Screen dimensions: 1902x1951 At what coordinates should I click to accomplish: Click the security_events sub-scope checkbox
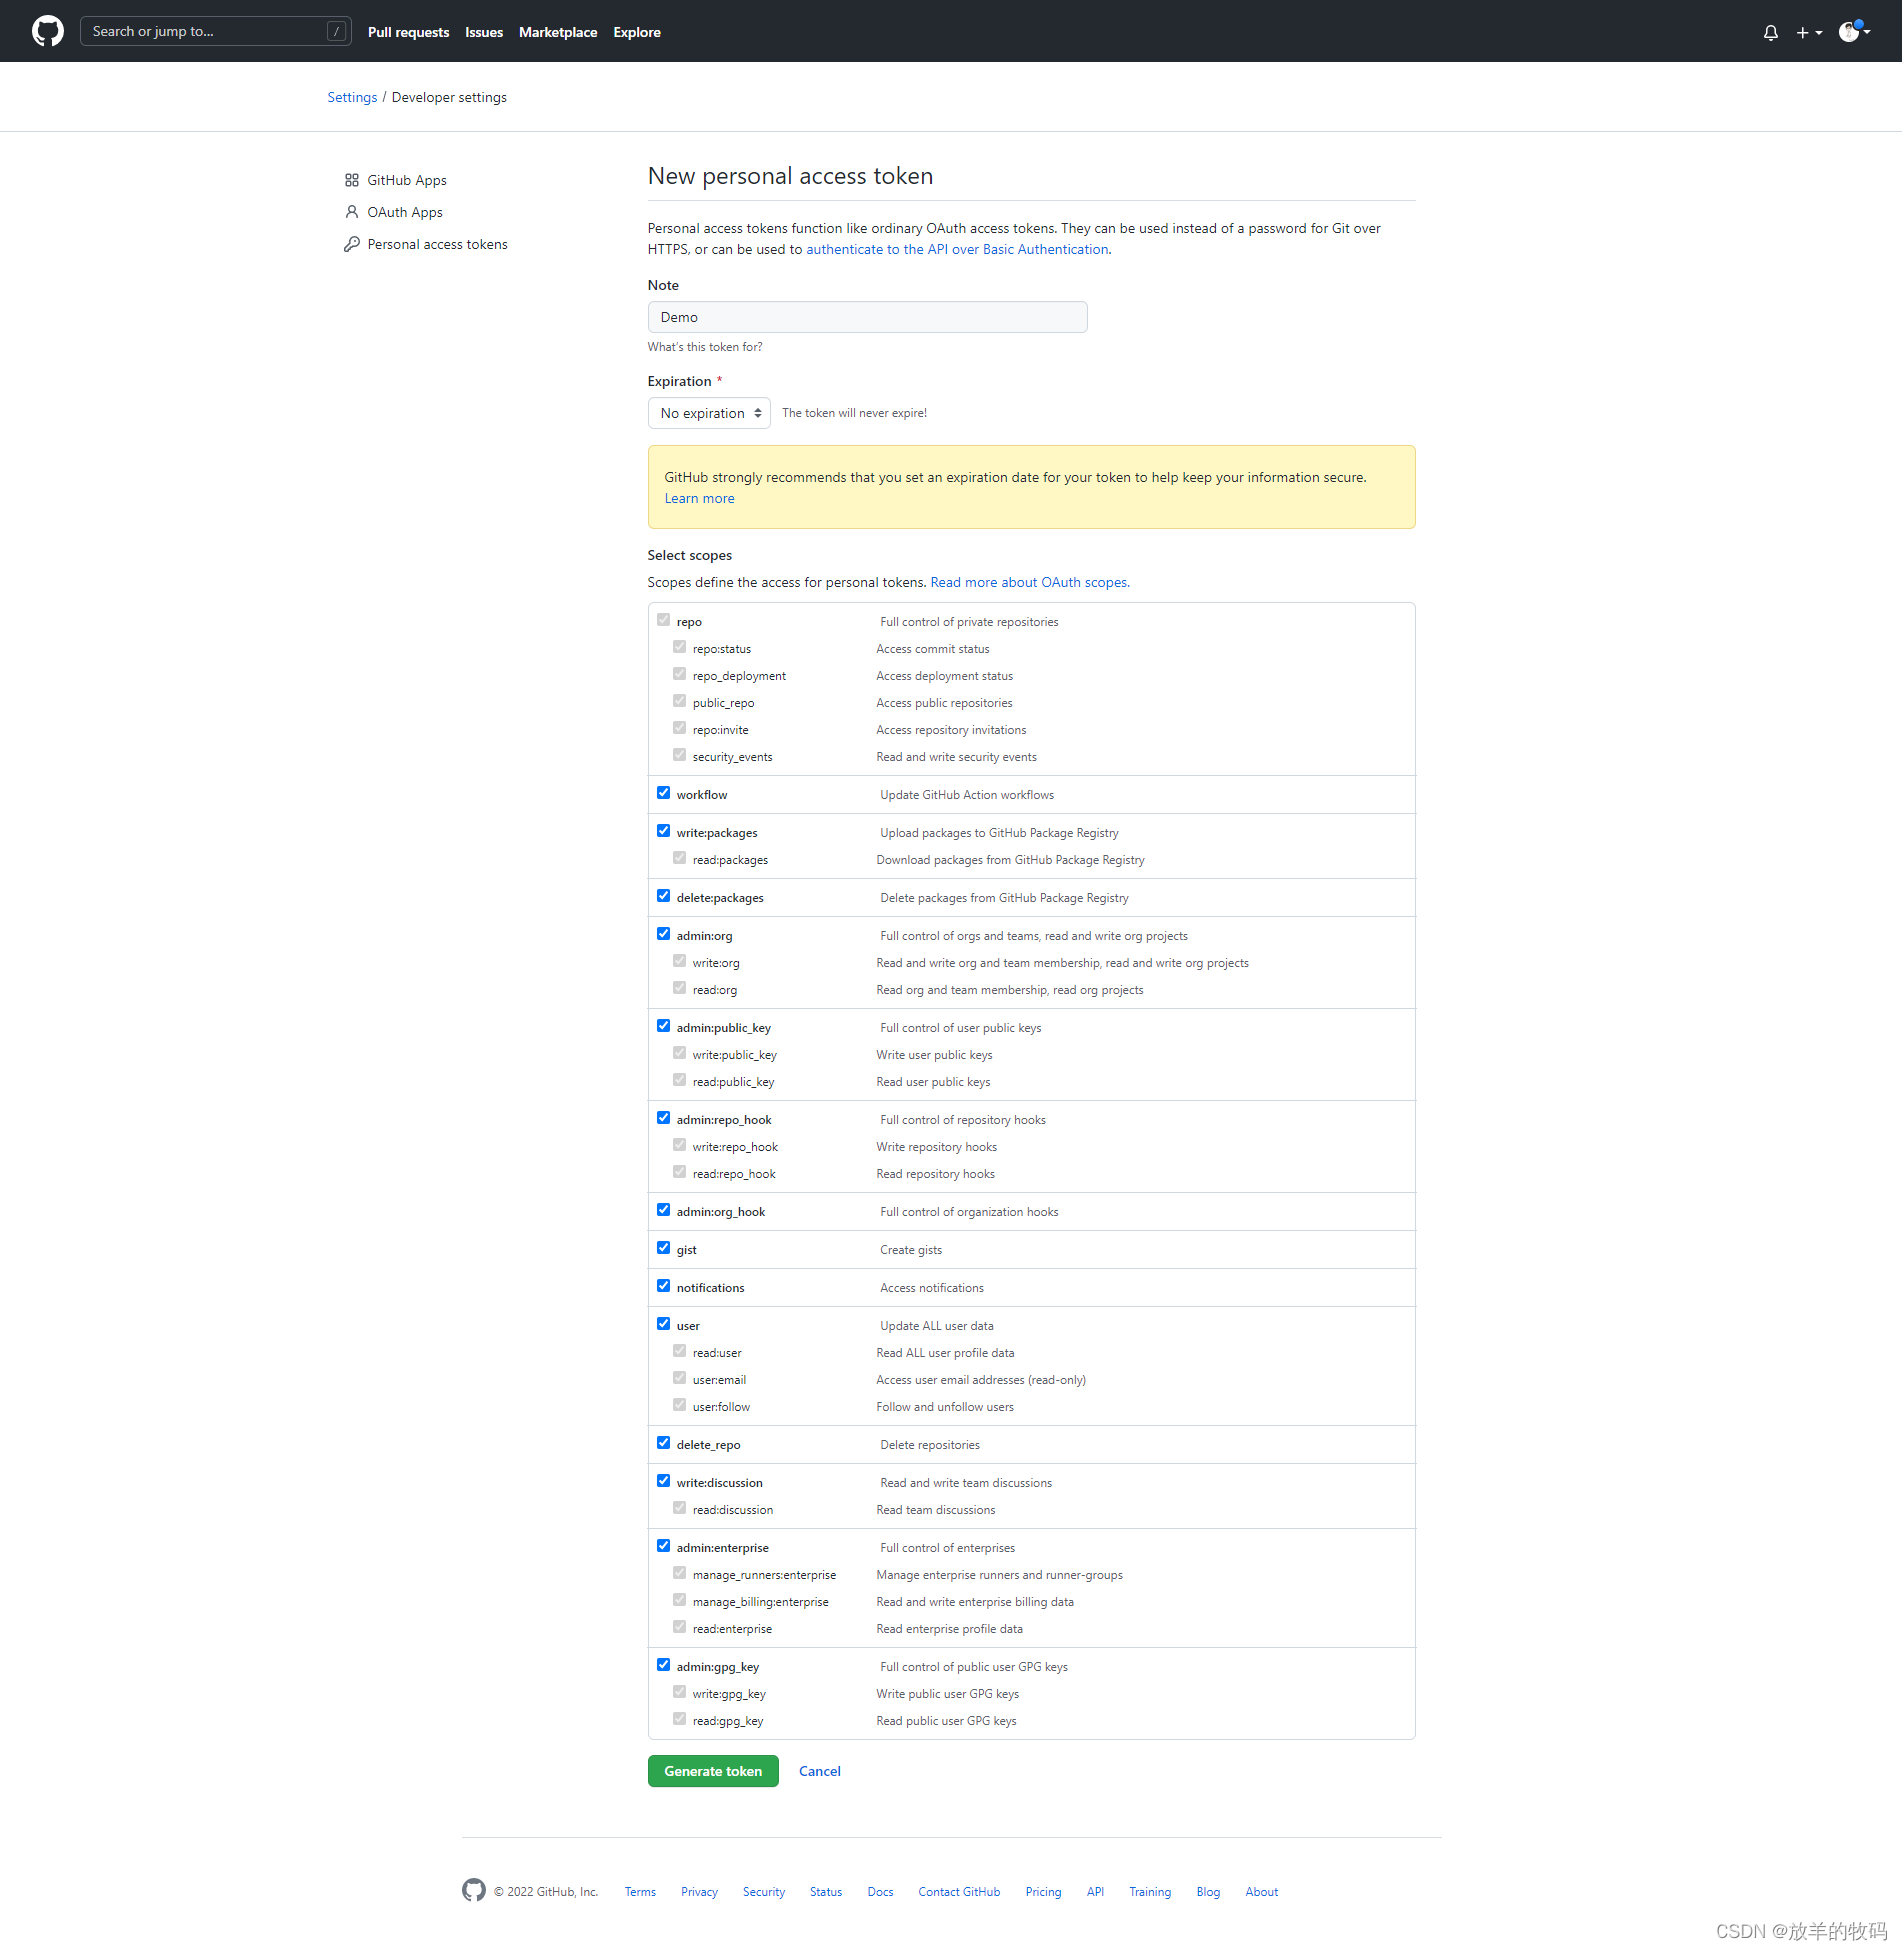coord(680,755)
